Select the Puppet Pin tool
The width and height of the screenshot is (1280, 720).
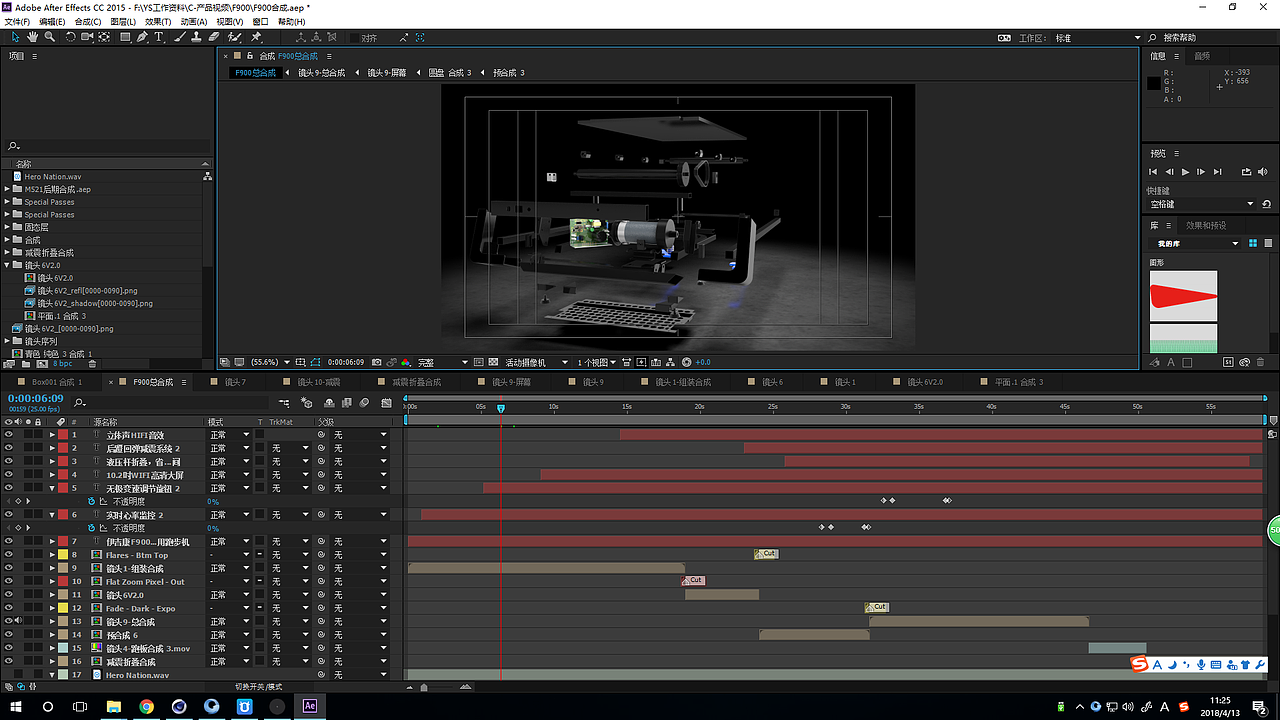pos(257,37)
